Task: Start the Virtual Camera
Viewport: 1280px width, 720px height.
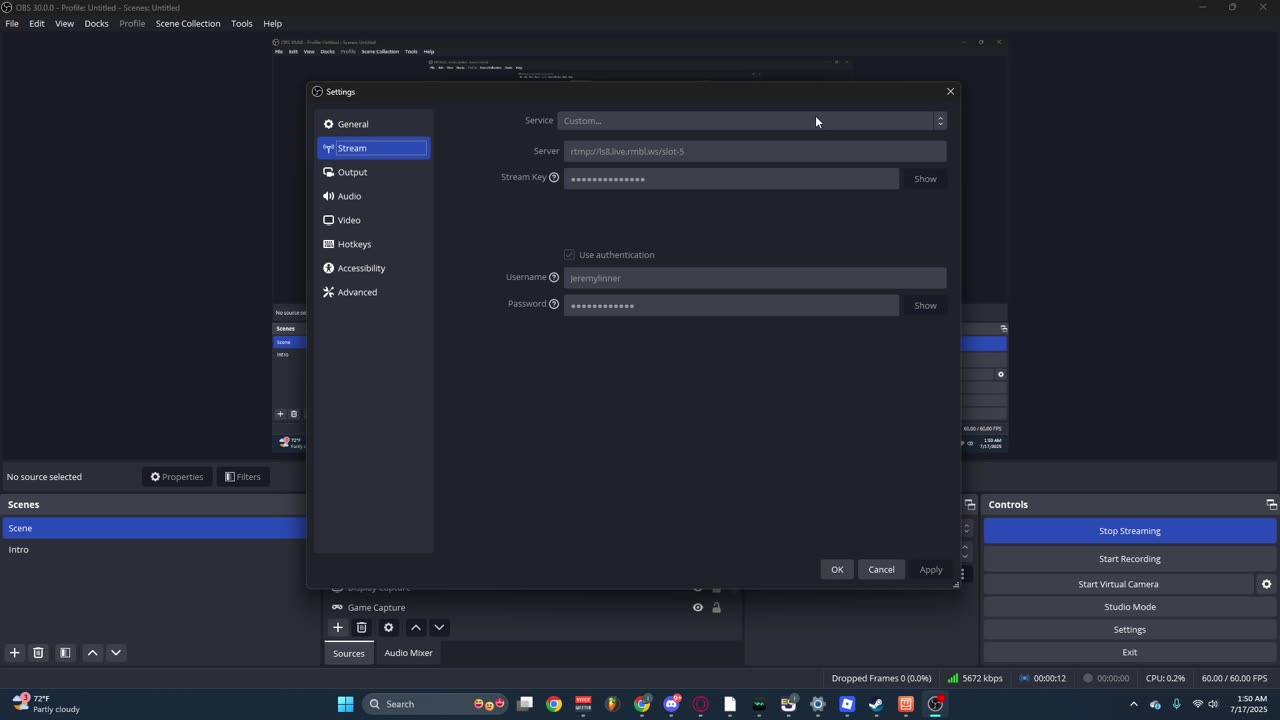Action: pyautogui.click(x=1118, y=584)
